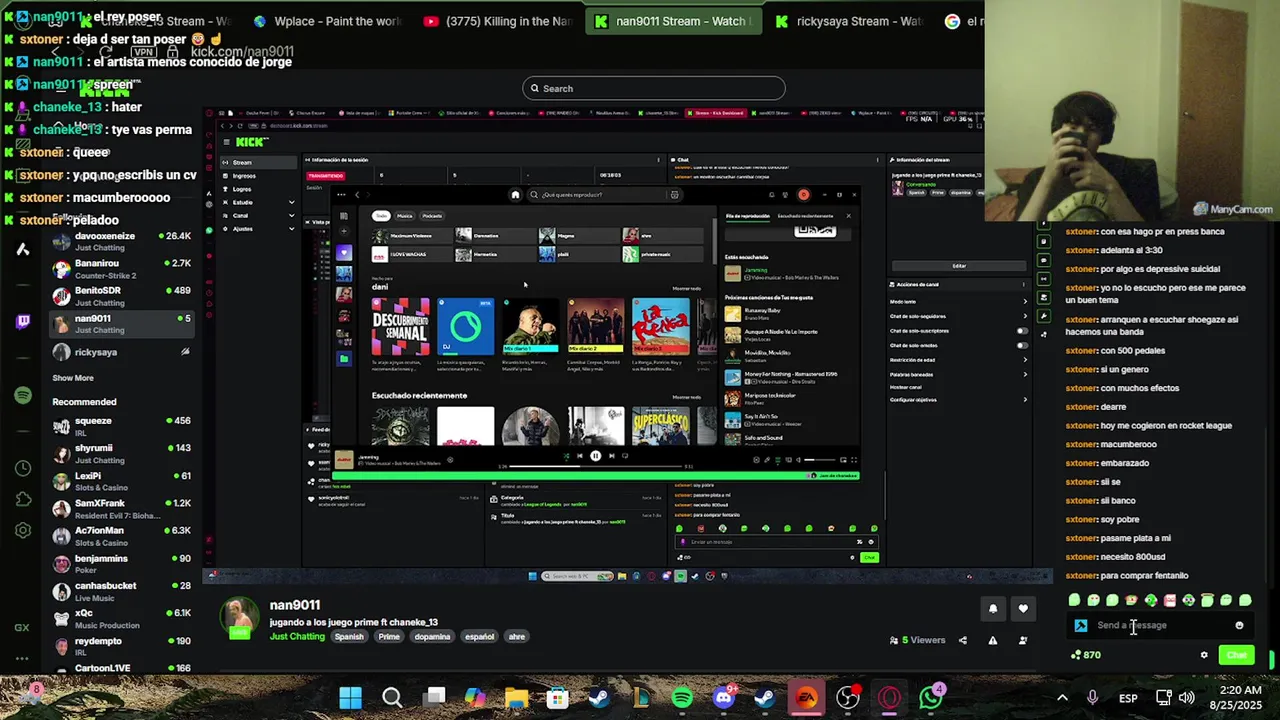Switch to Wplace browser tab
Image resolution: width=1280 pixels, height=720 pixels.
tap(326, 21)
